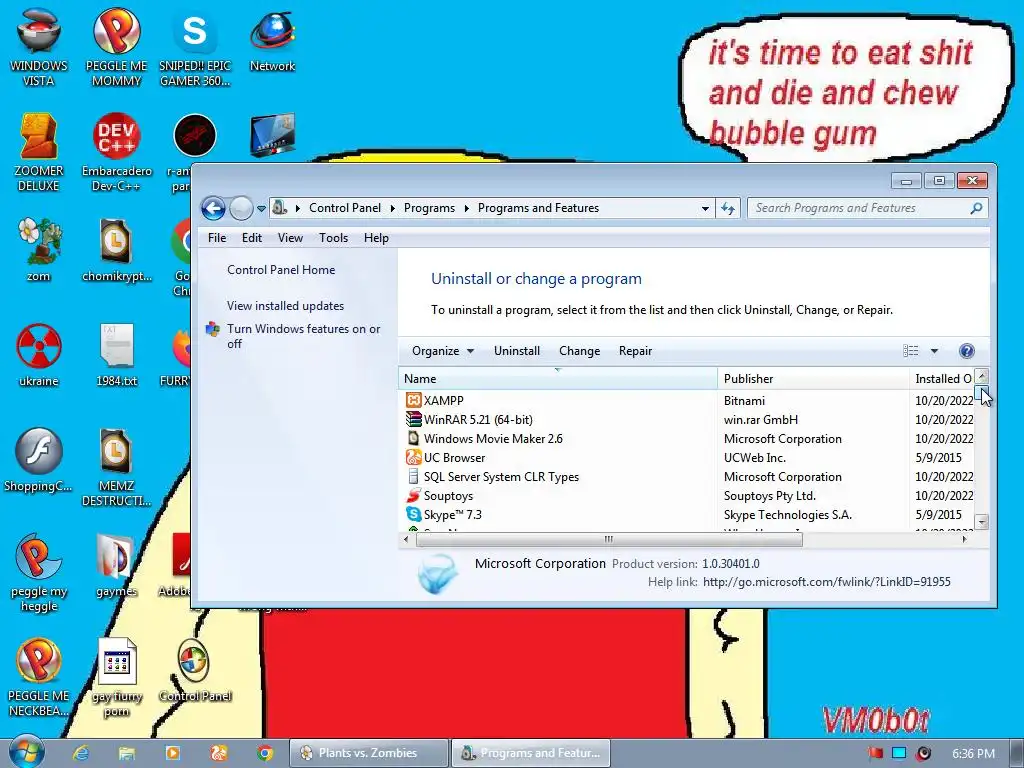This screenshot has height=768, width=1024.
Task: Open the Help menu
Action: pos(376,238)
